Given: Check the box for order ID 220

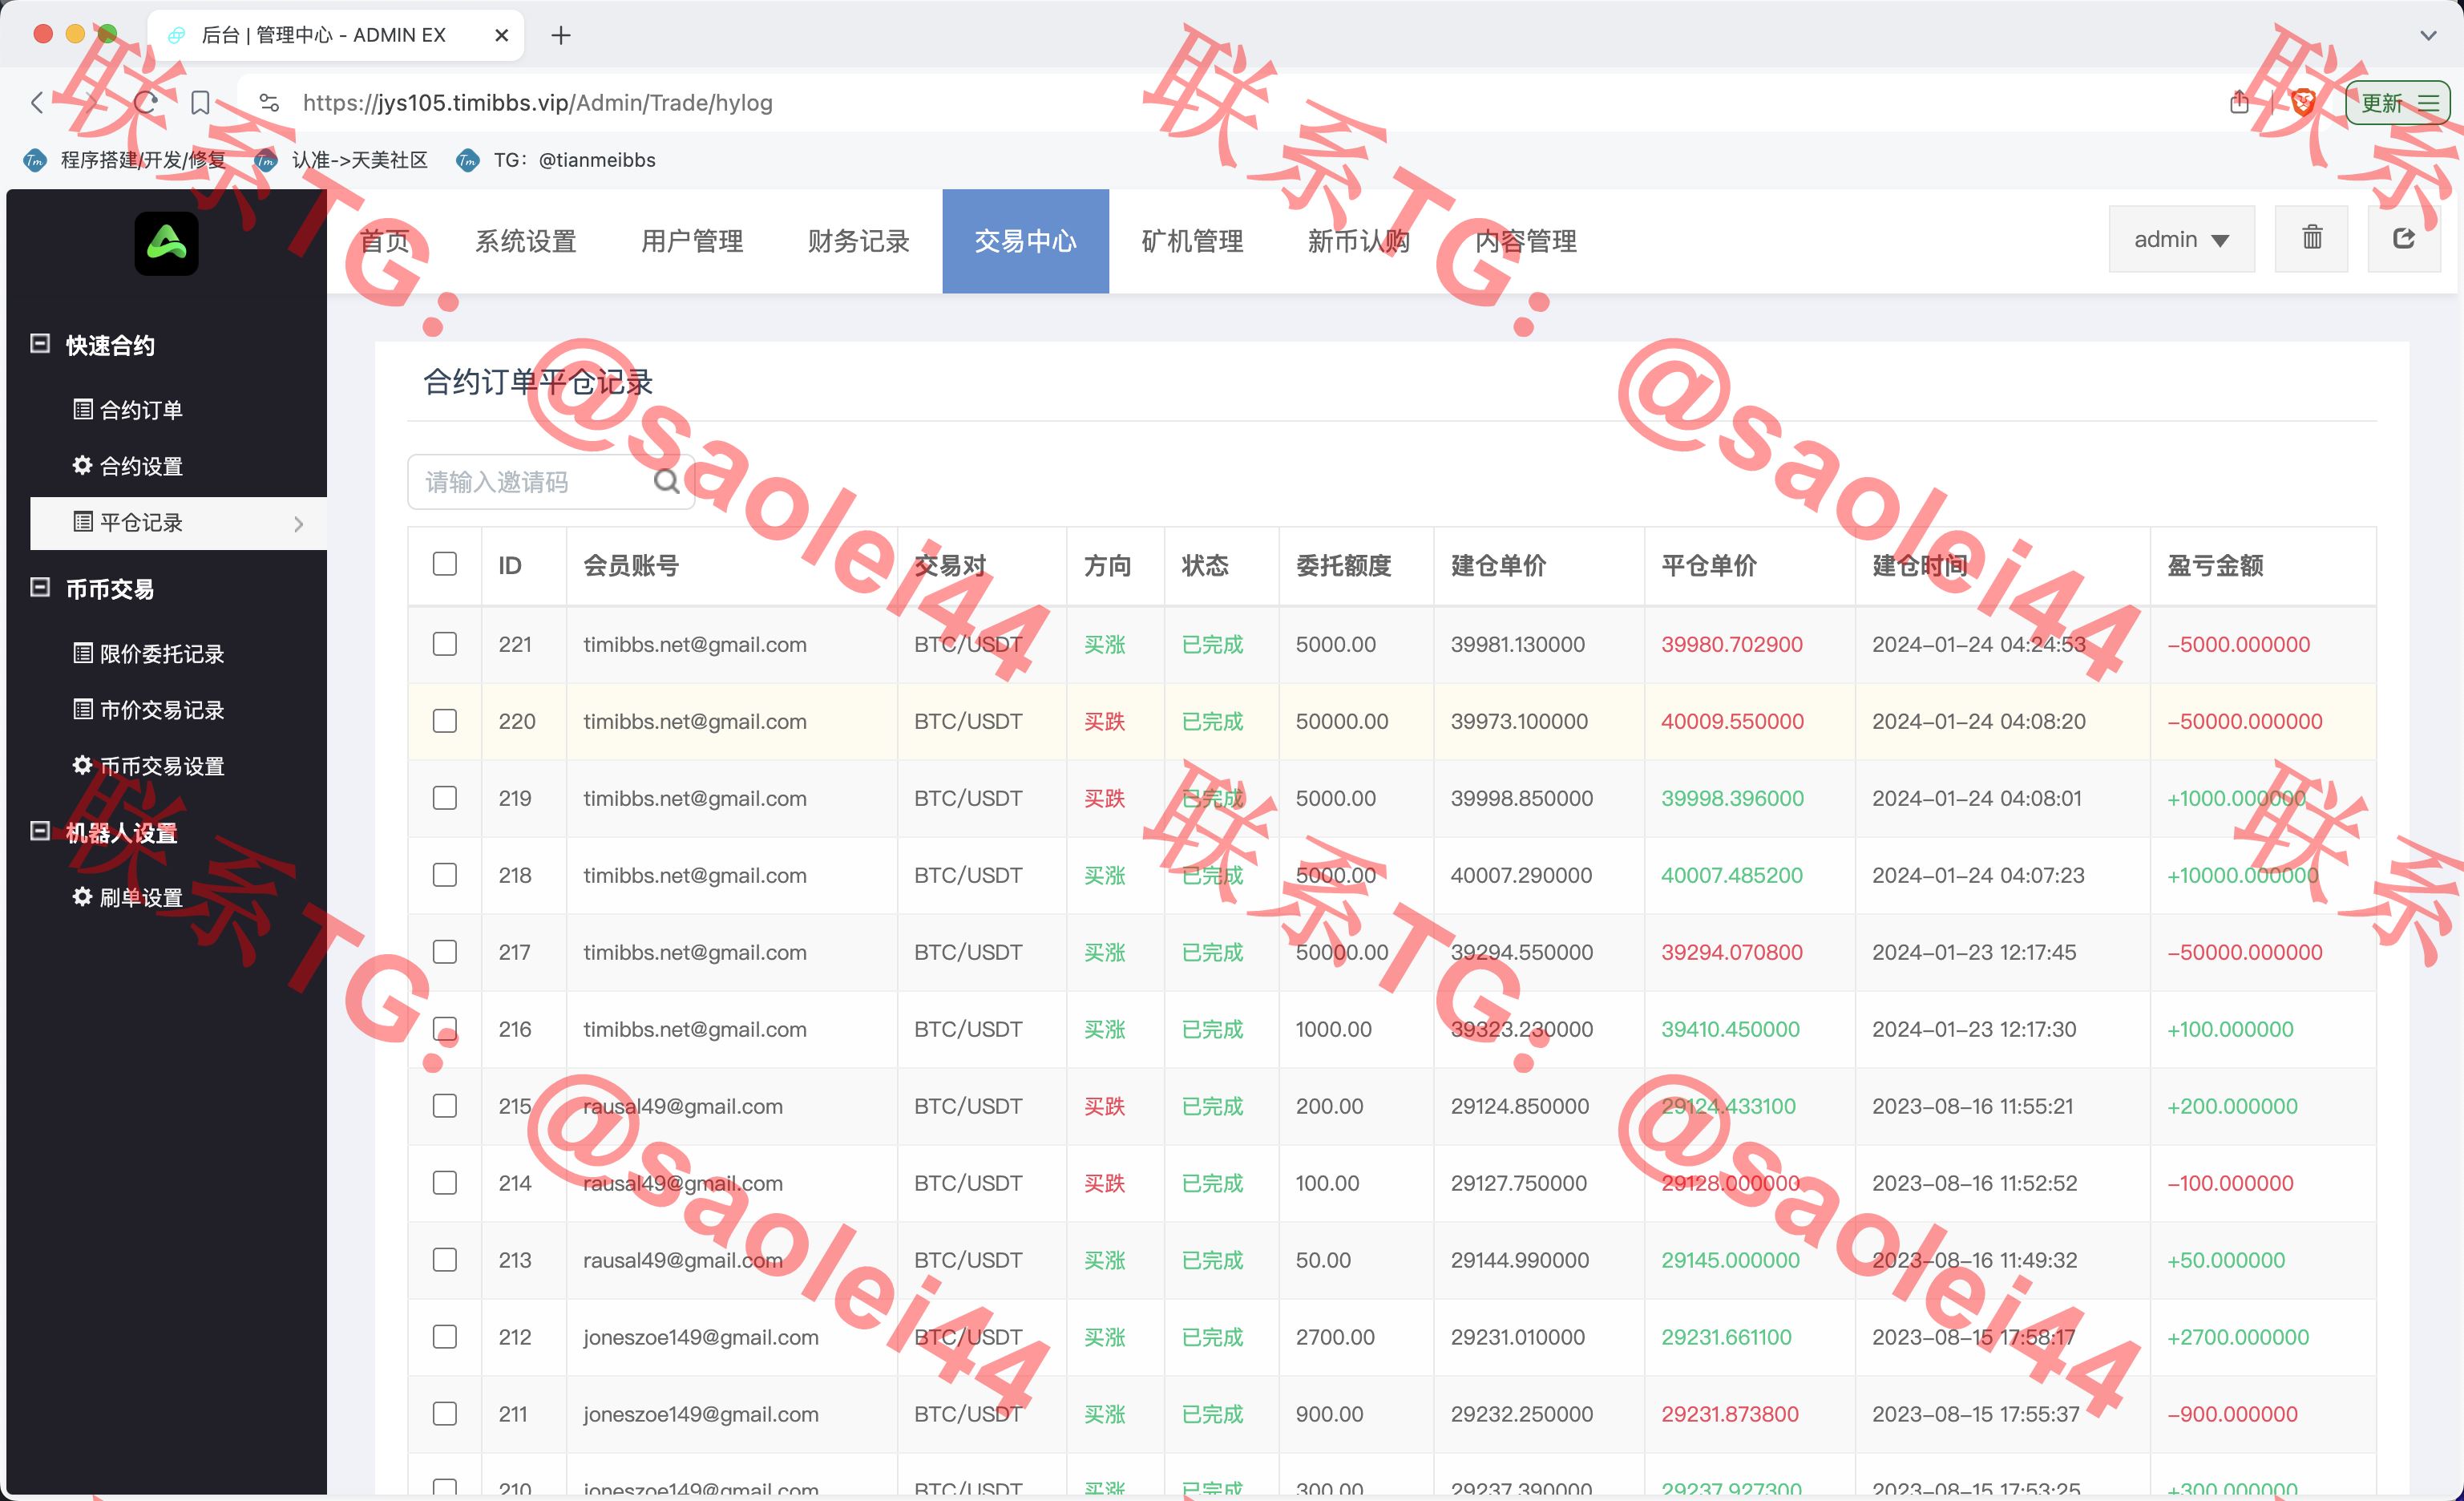Looking at the screenshot, I should [445, 721].
